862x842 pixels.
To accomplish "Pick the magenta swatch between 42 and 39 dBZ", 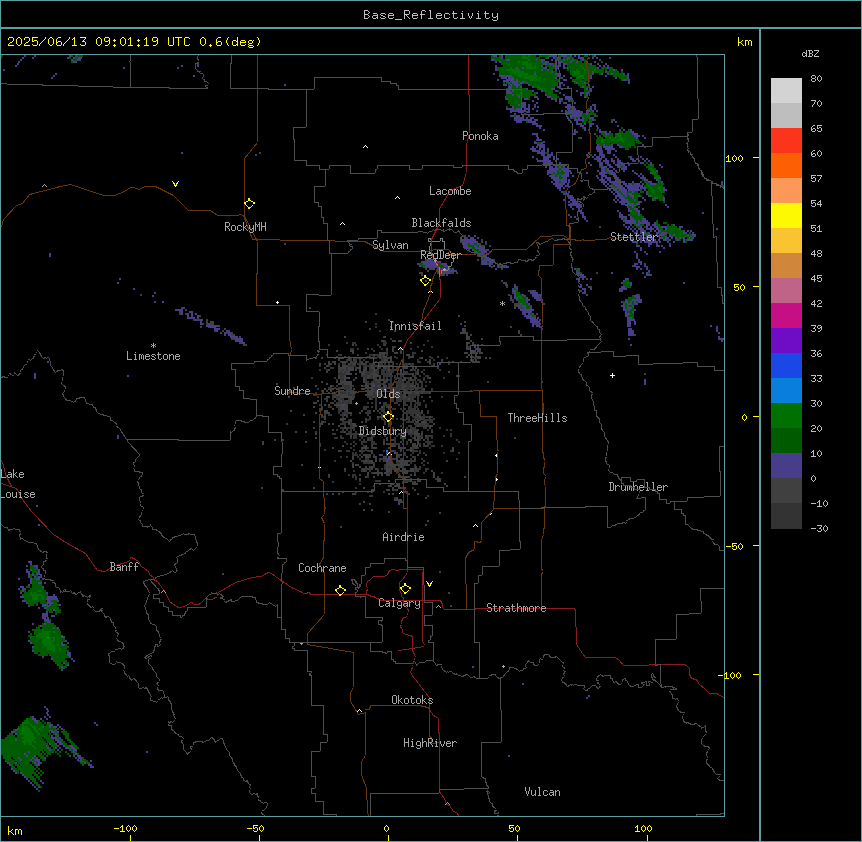I will click(x=786, y=315).
